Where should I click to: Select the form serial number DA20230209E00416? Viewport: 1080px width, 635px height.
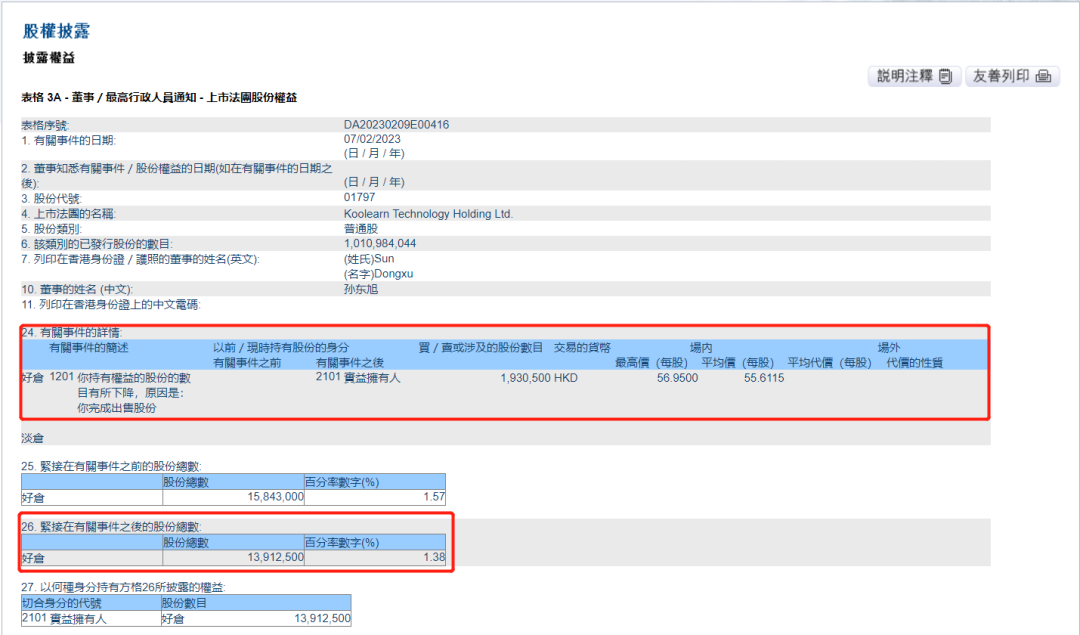tap(396, 125)
